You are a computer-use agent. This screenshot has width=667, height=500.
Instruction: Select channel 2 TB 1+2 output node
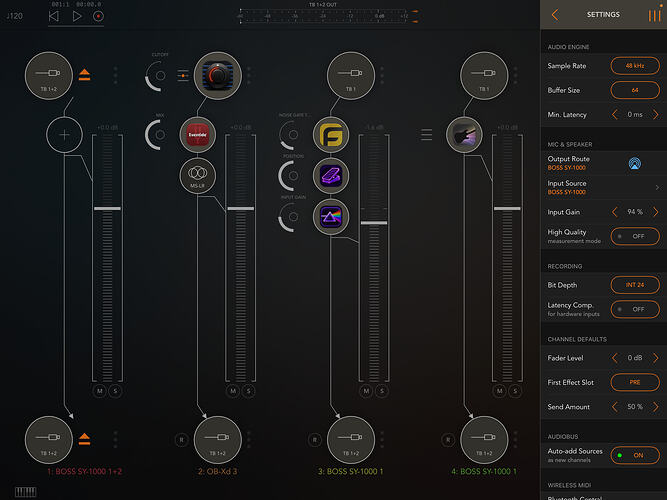(x=218, y=440)
